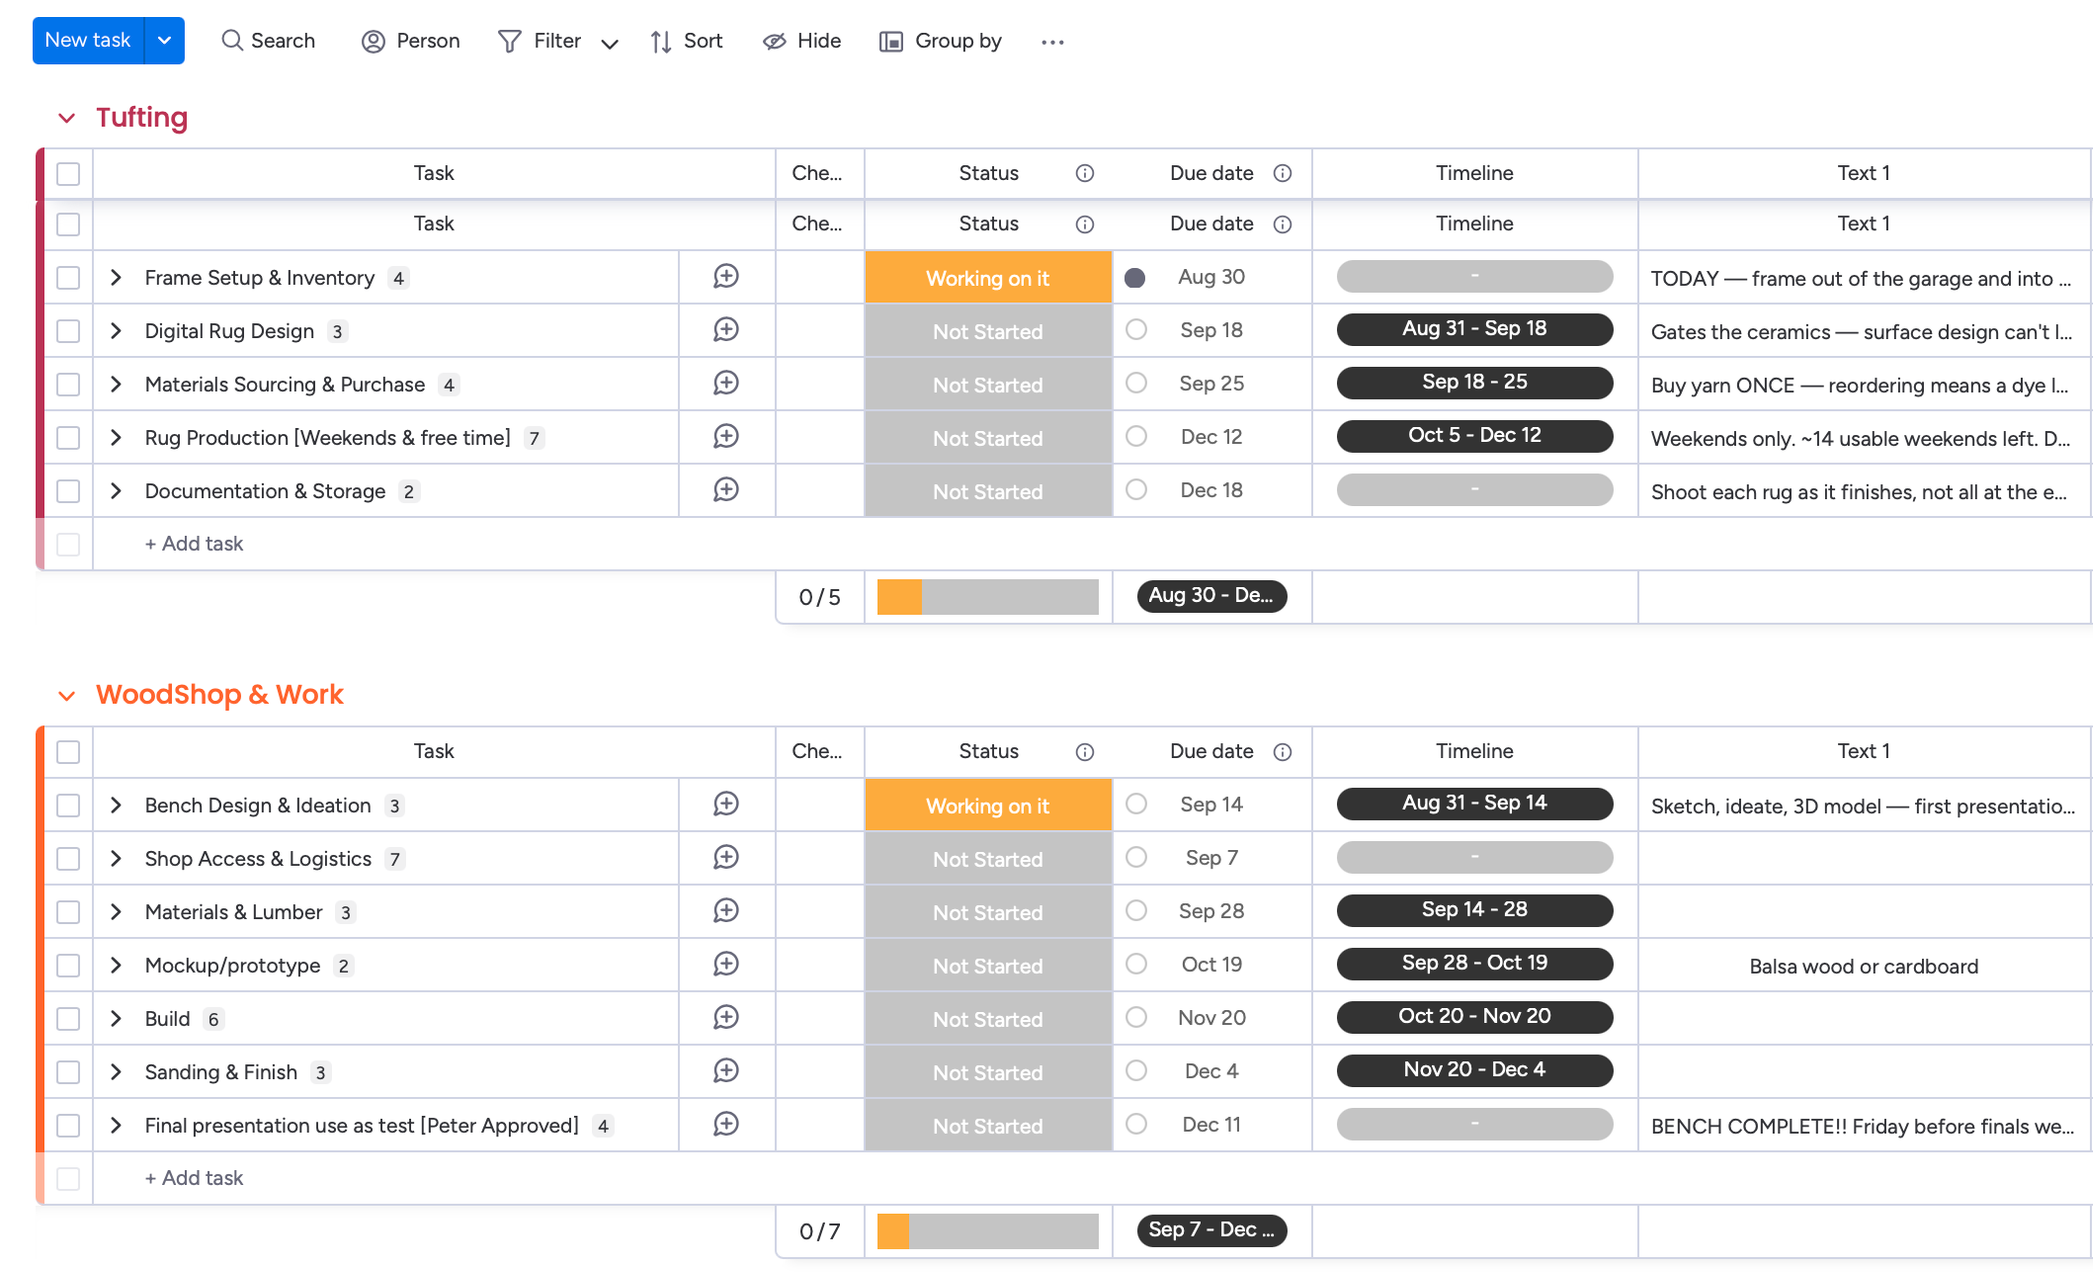This screenshot has width=2093, height=1281.
Task: Click Status column info icon in WoodShop header
Action: coord(1084,752)
